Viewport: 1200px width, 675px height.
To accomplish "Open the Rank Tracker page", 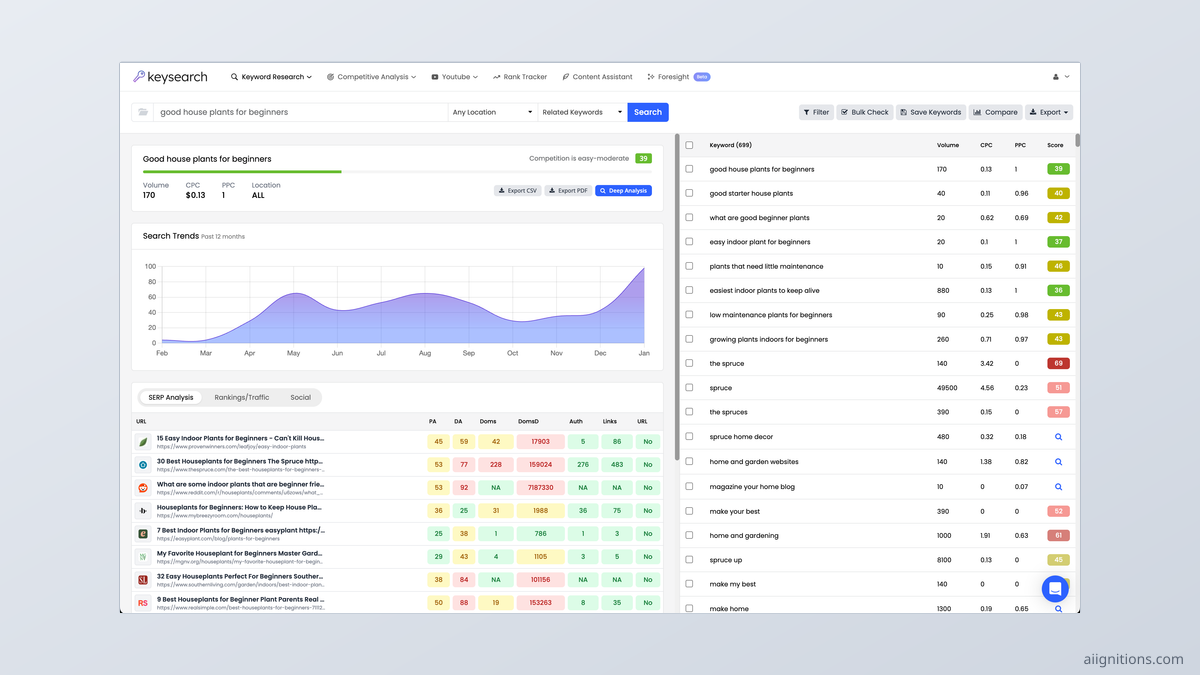I will click(x=520, y=77).
